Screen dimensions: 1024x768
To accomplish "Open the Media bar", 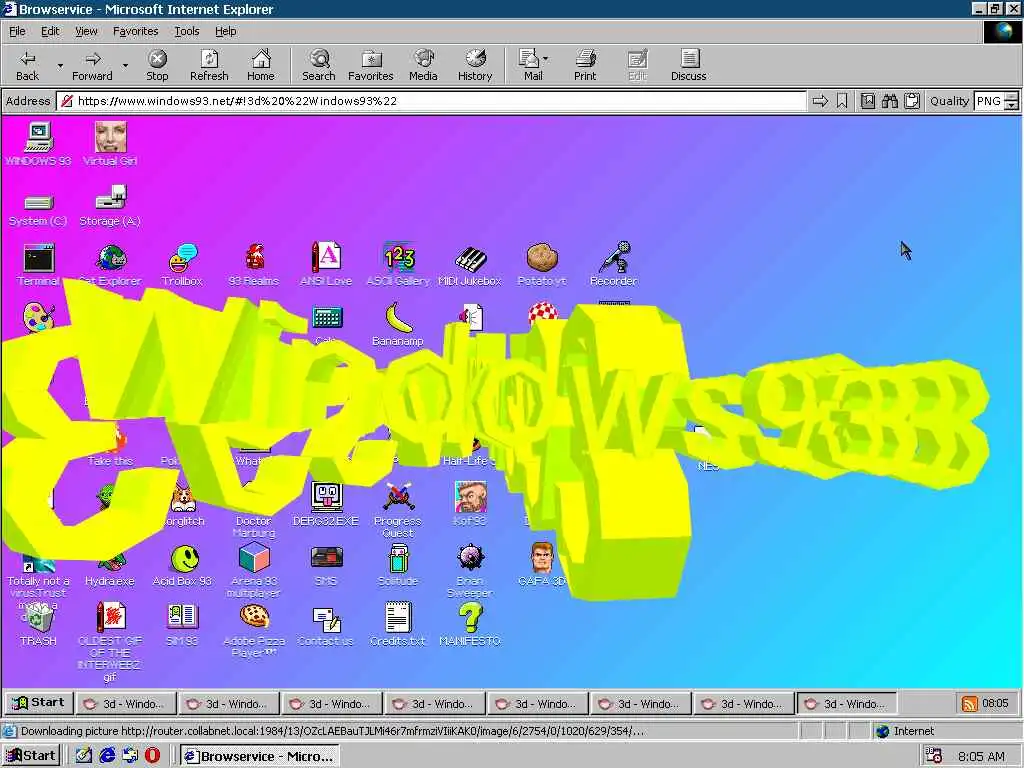I will click(423, 65).
